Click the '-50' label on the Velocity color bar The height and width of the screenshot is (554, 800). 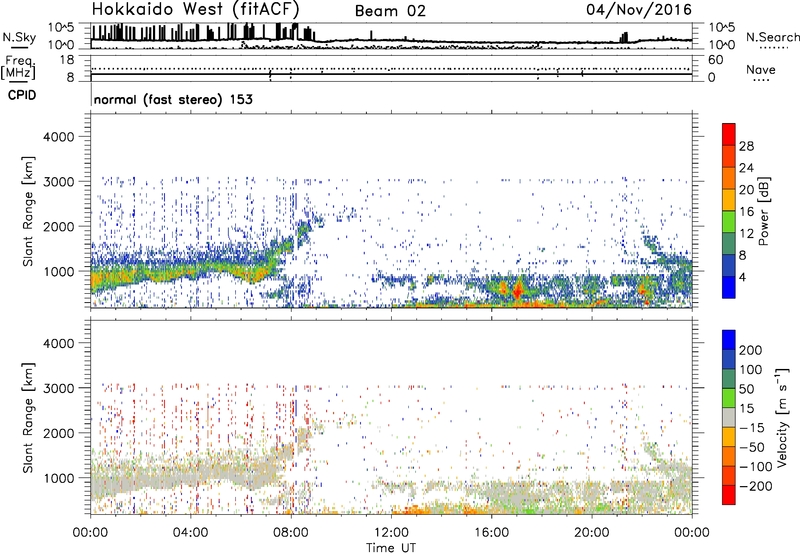point(752,447)
